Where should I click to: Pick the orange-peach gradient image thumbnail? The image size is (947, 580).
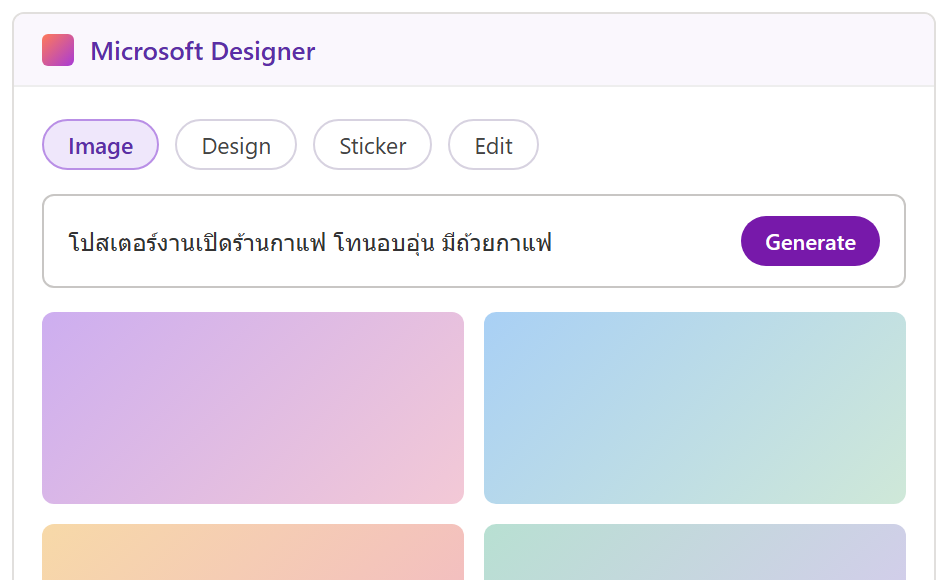click(253, 552)
